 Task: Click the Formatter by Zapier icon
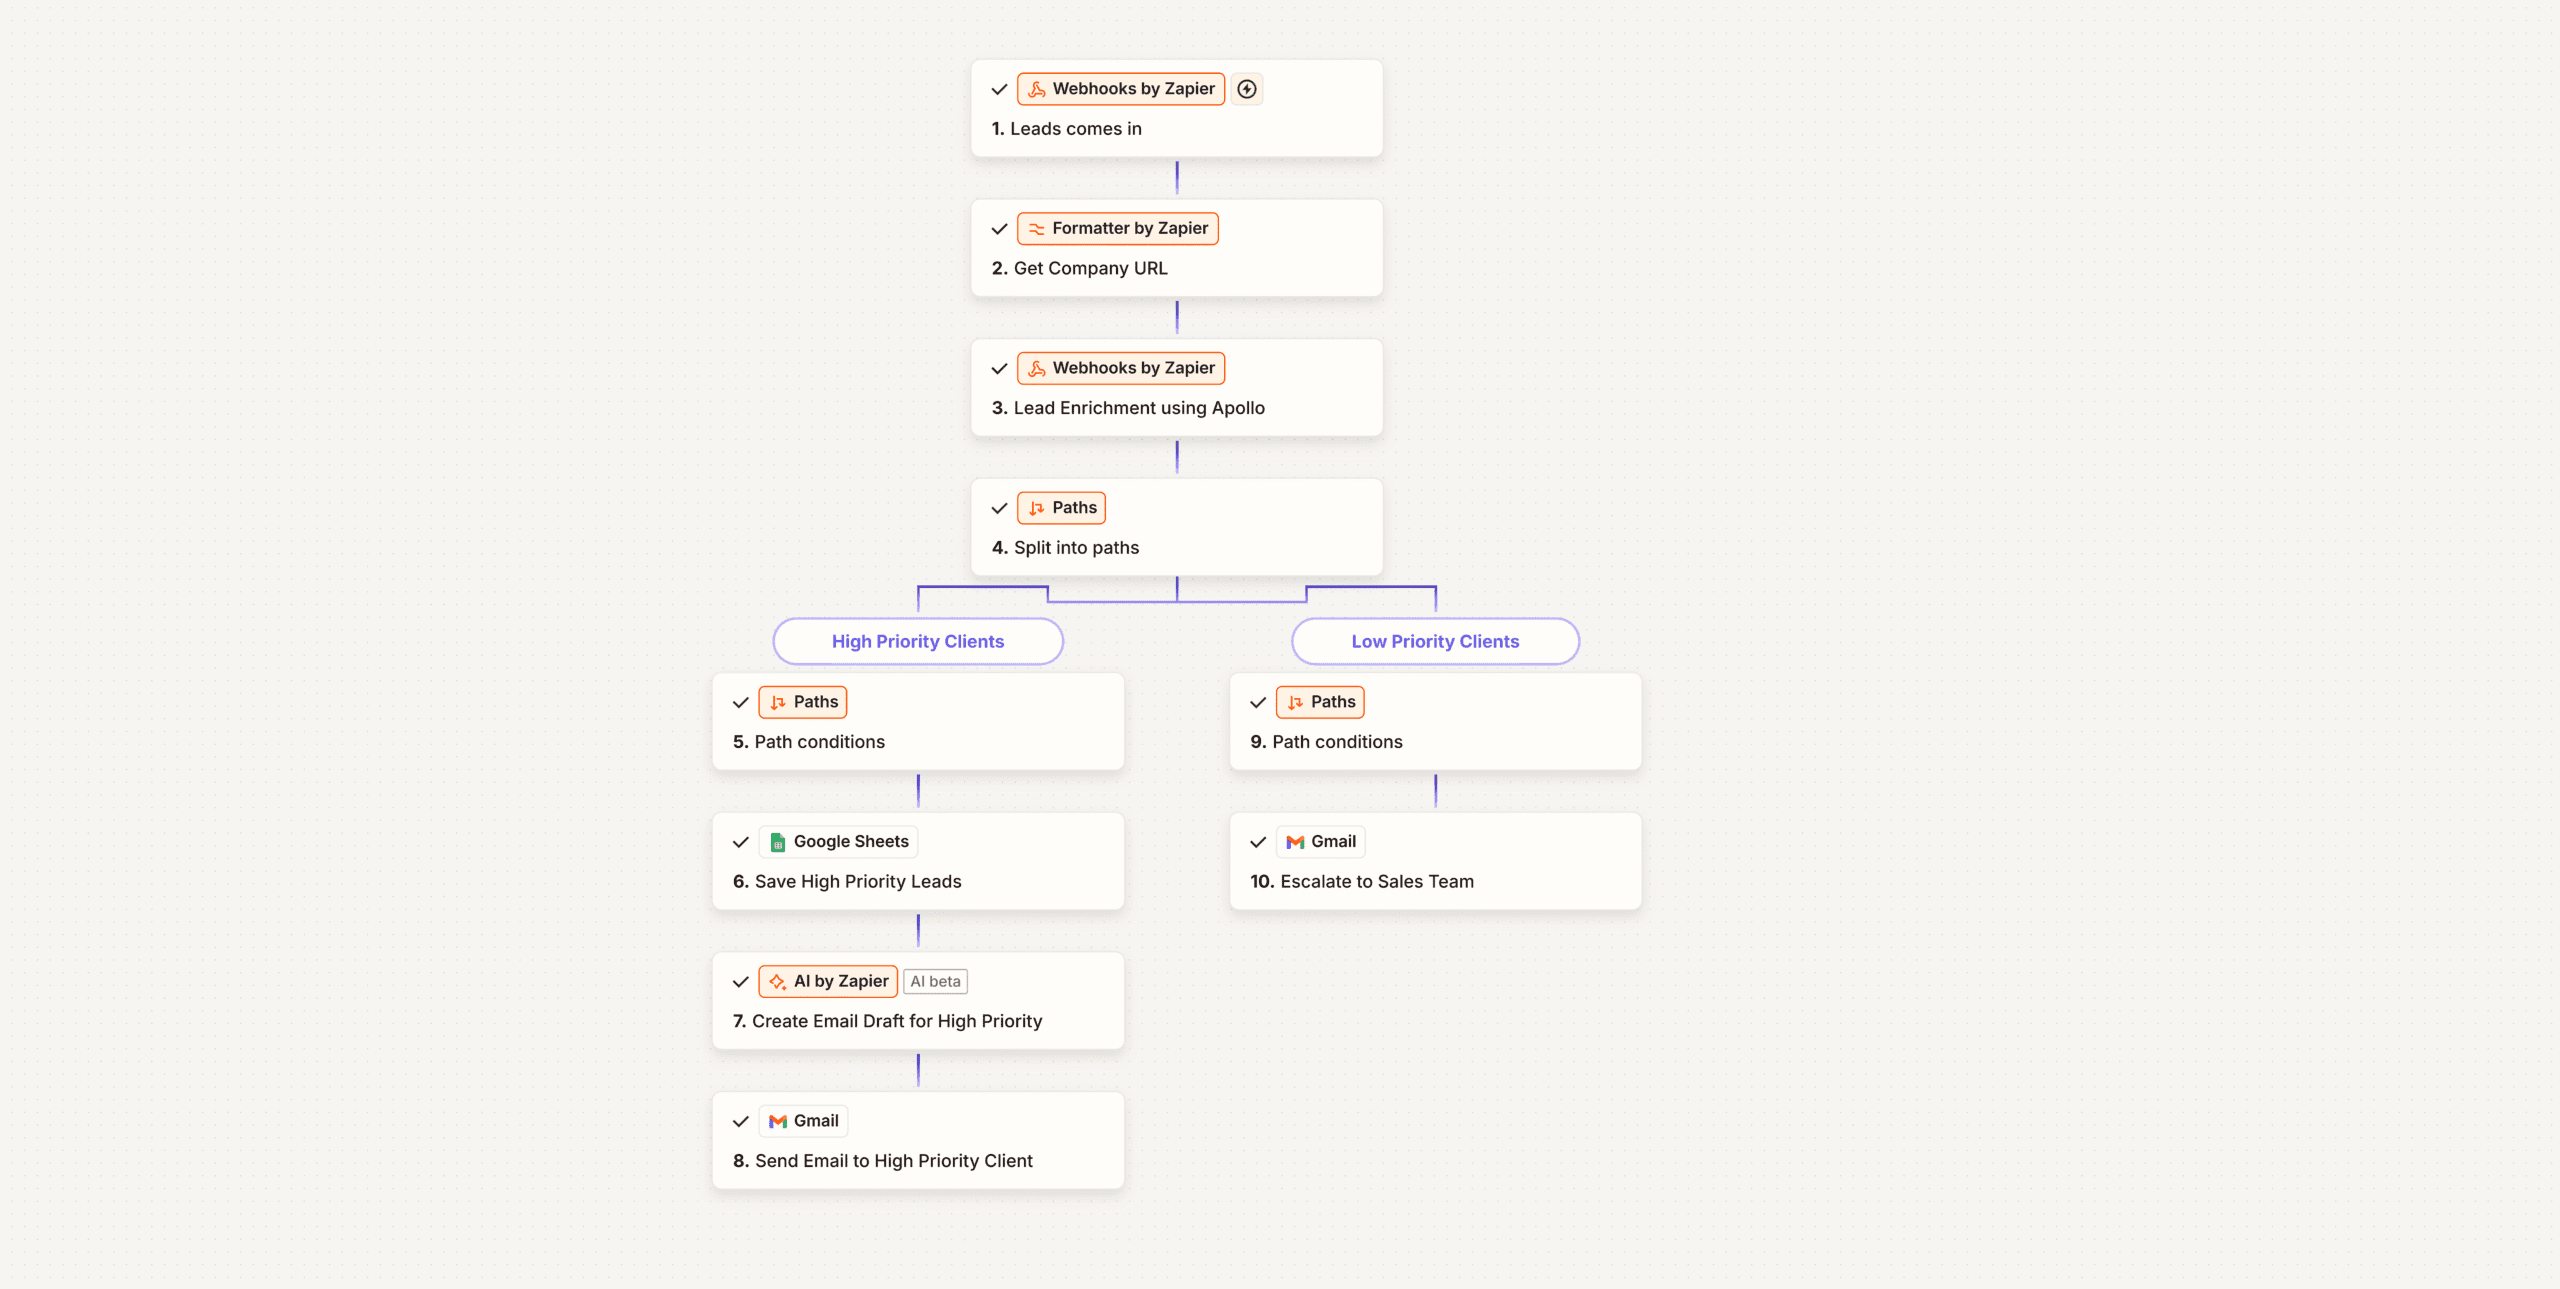coord(1037,229)
